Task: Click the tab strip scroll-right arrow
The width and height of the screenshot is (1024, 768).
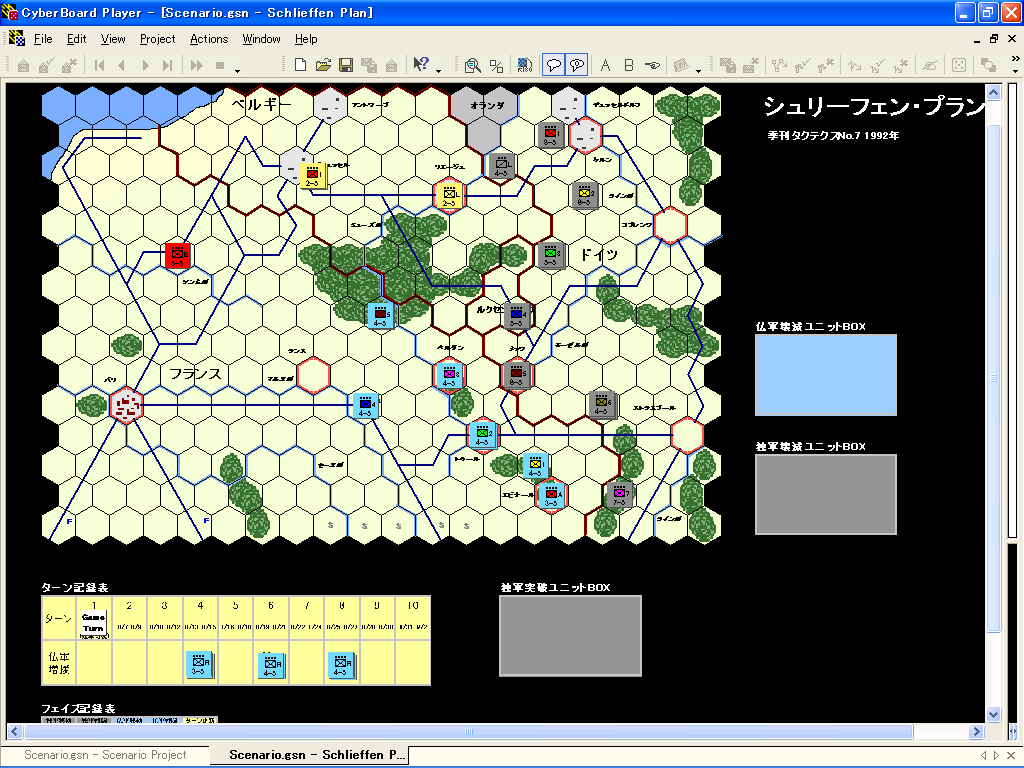Action: click(x=997, y=756)
